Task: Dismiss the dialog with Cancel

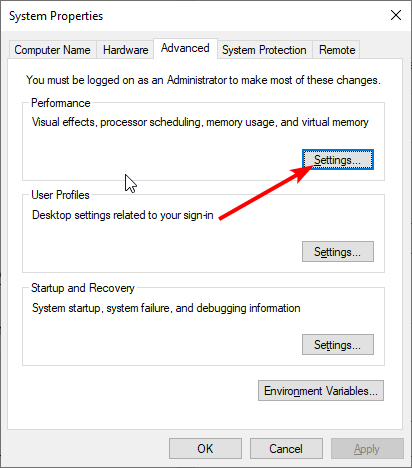Action: (x=286, y=449)
